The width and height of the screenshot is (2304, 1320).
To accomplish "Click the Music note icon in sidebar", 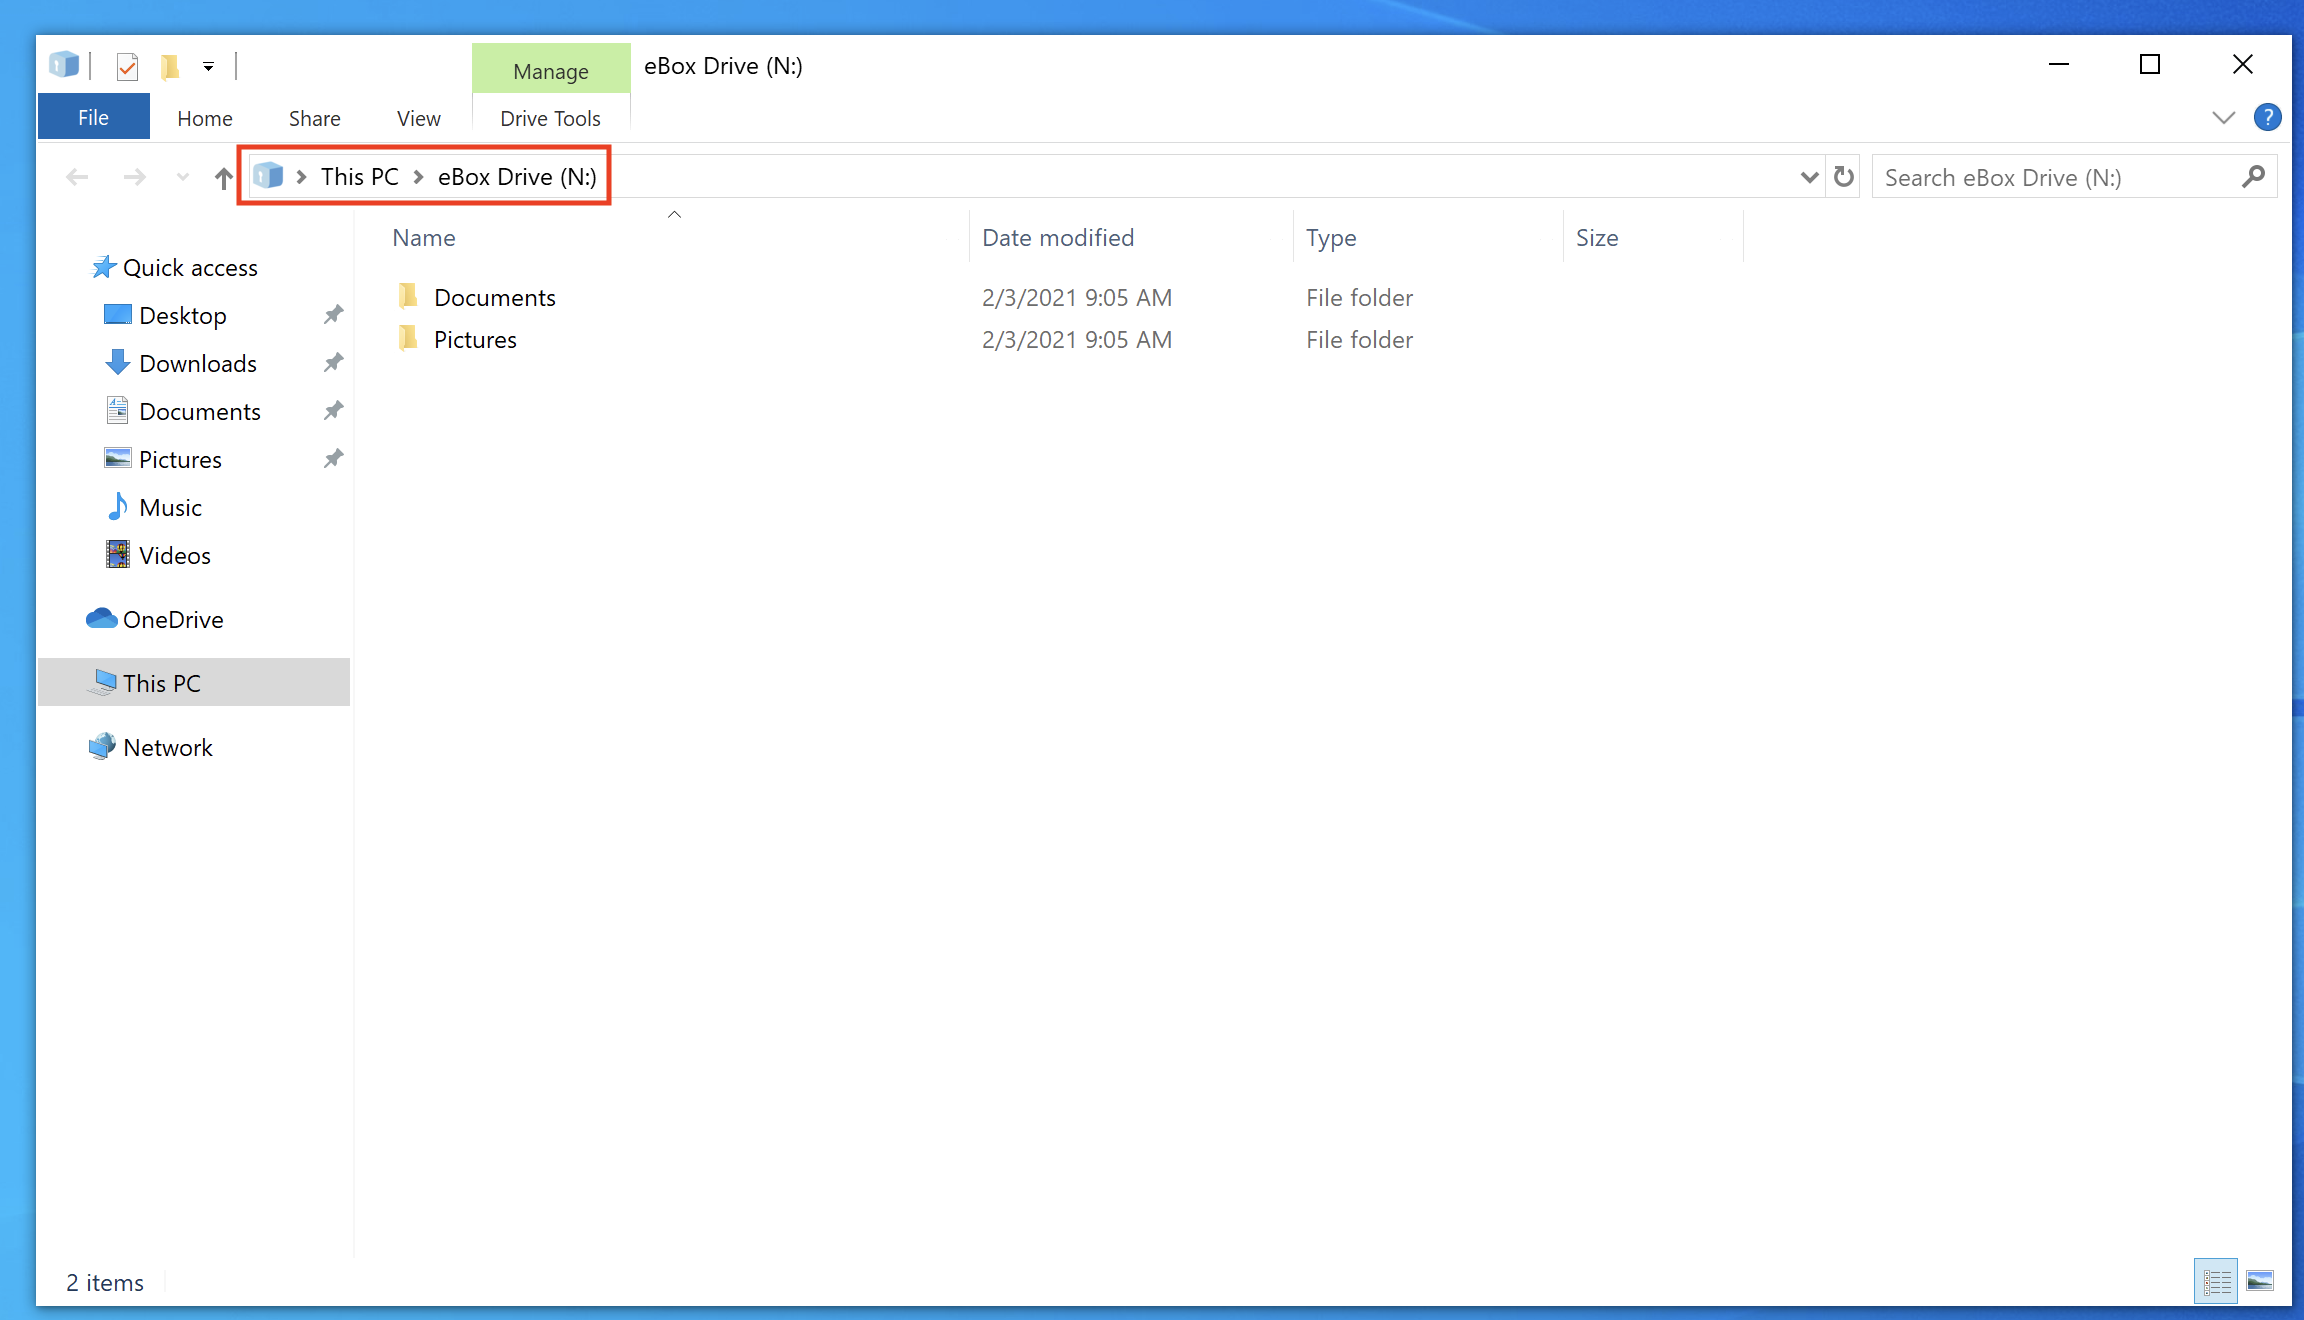I will 118,506.
